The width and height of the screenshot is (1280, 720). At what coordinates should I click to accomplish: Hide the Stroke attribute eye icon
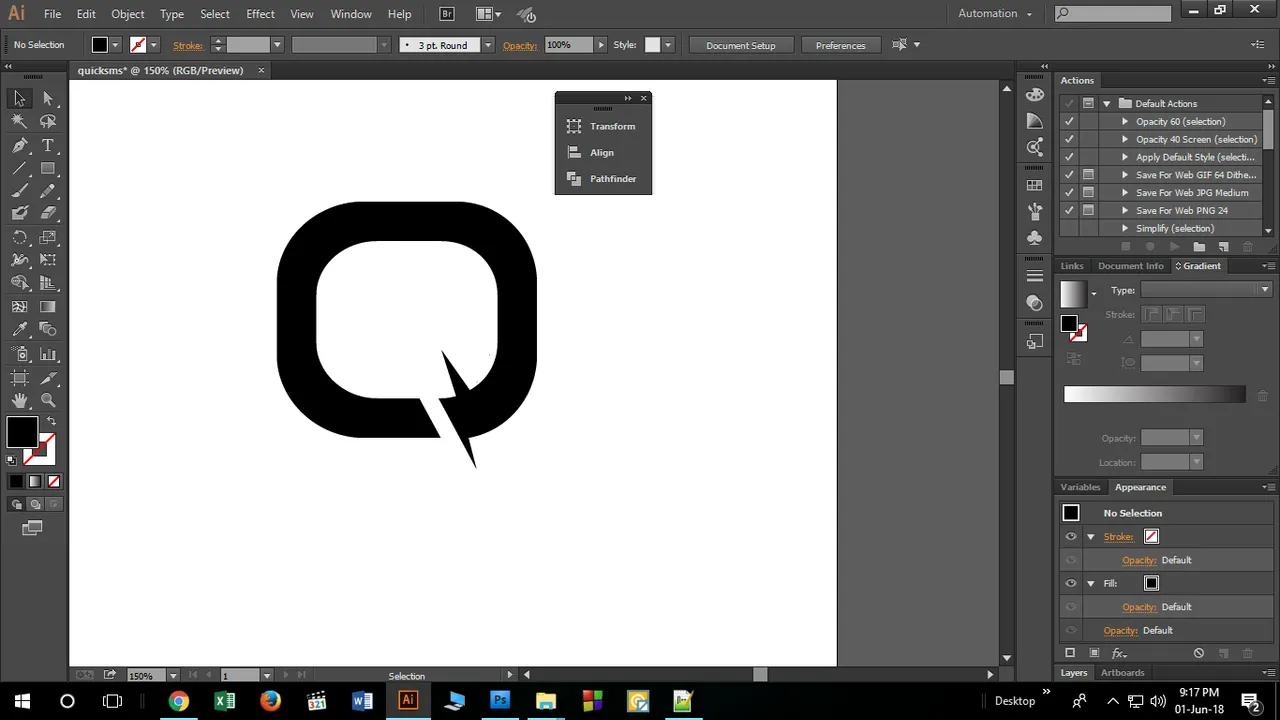click(1071, 537)
